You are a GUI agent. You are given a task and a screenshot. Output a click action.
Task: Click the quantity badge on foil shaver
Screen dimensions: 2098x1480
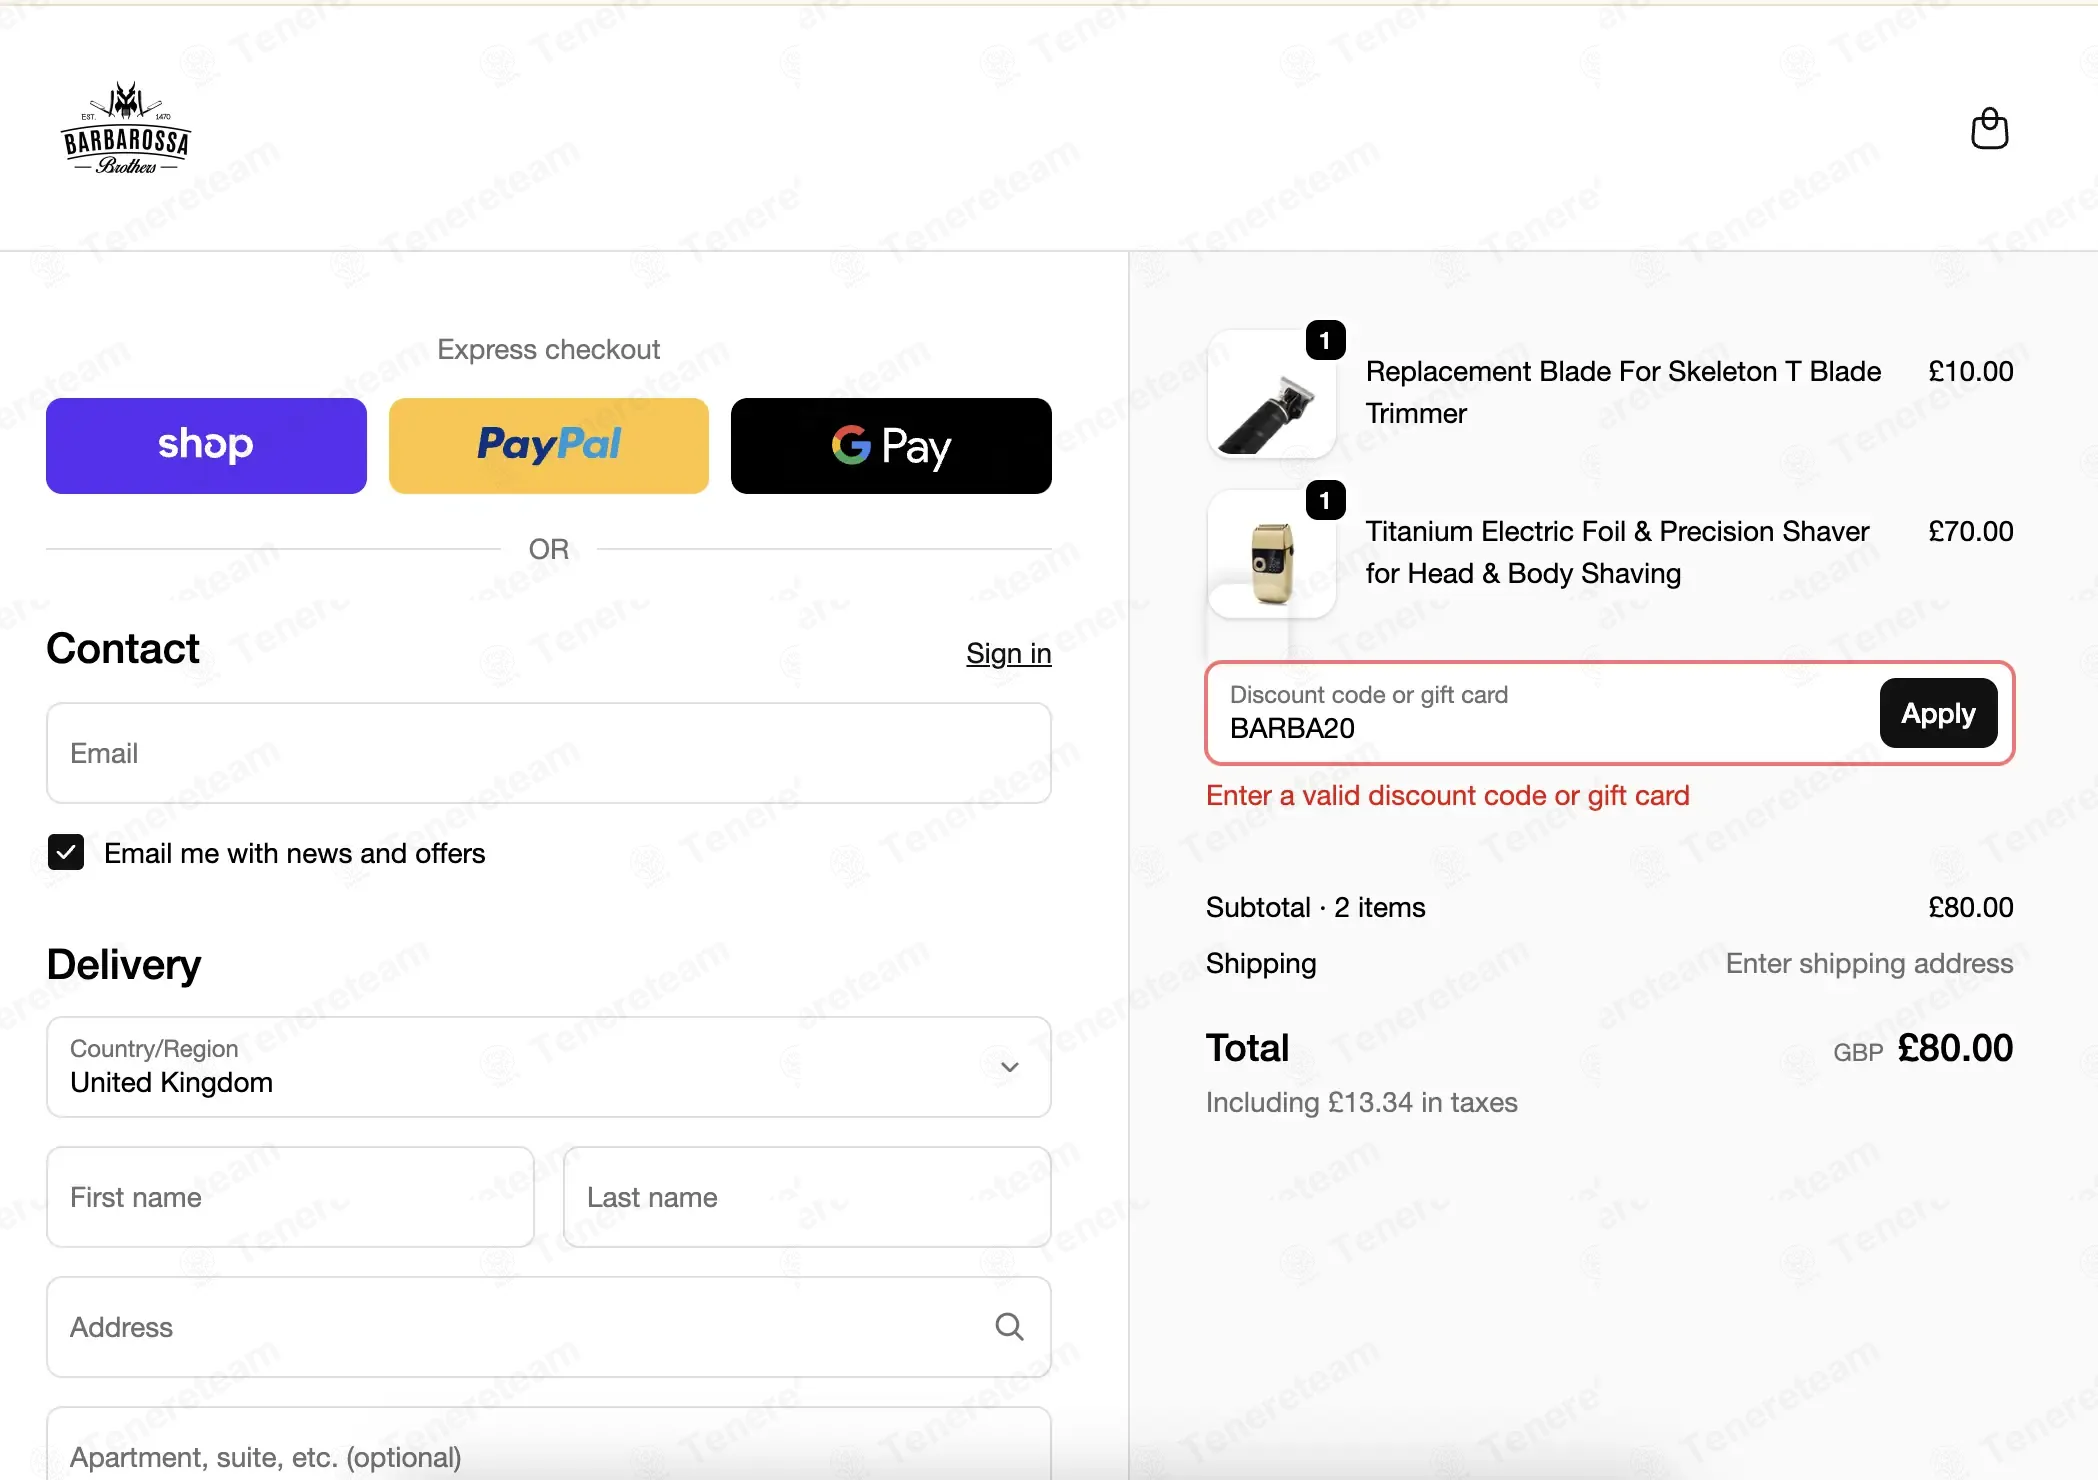pos(1326,501)
